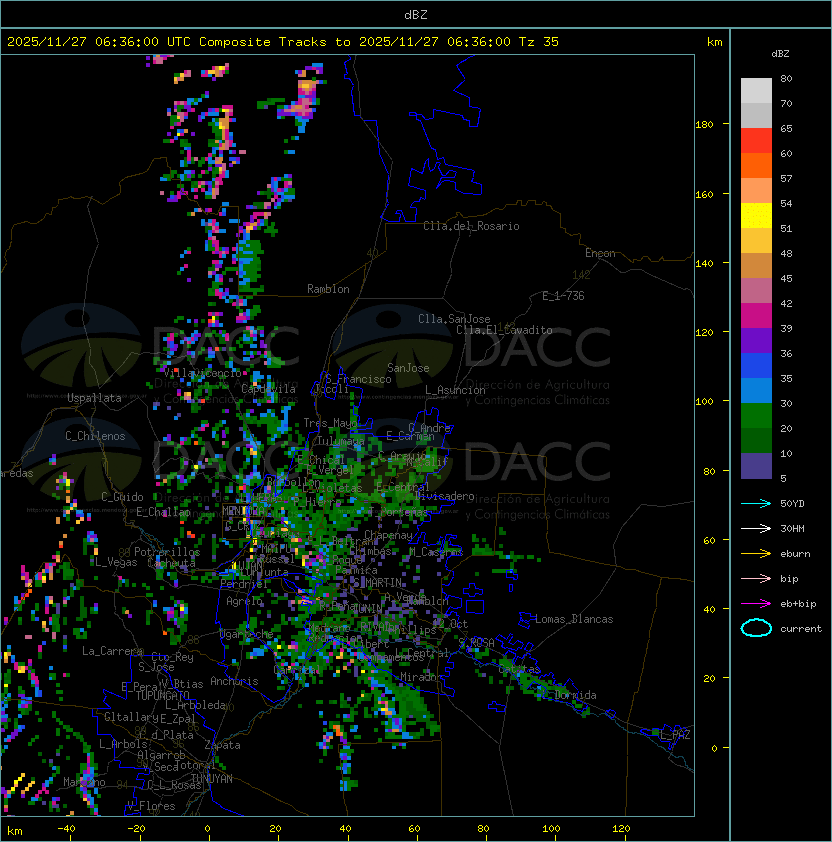This screenshot has height=842, width=832.
Task: Click the 'Villavicencio' map label
Action: pos(202,373)
